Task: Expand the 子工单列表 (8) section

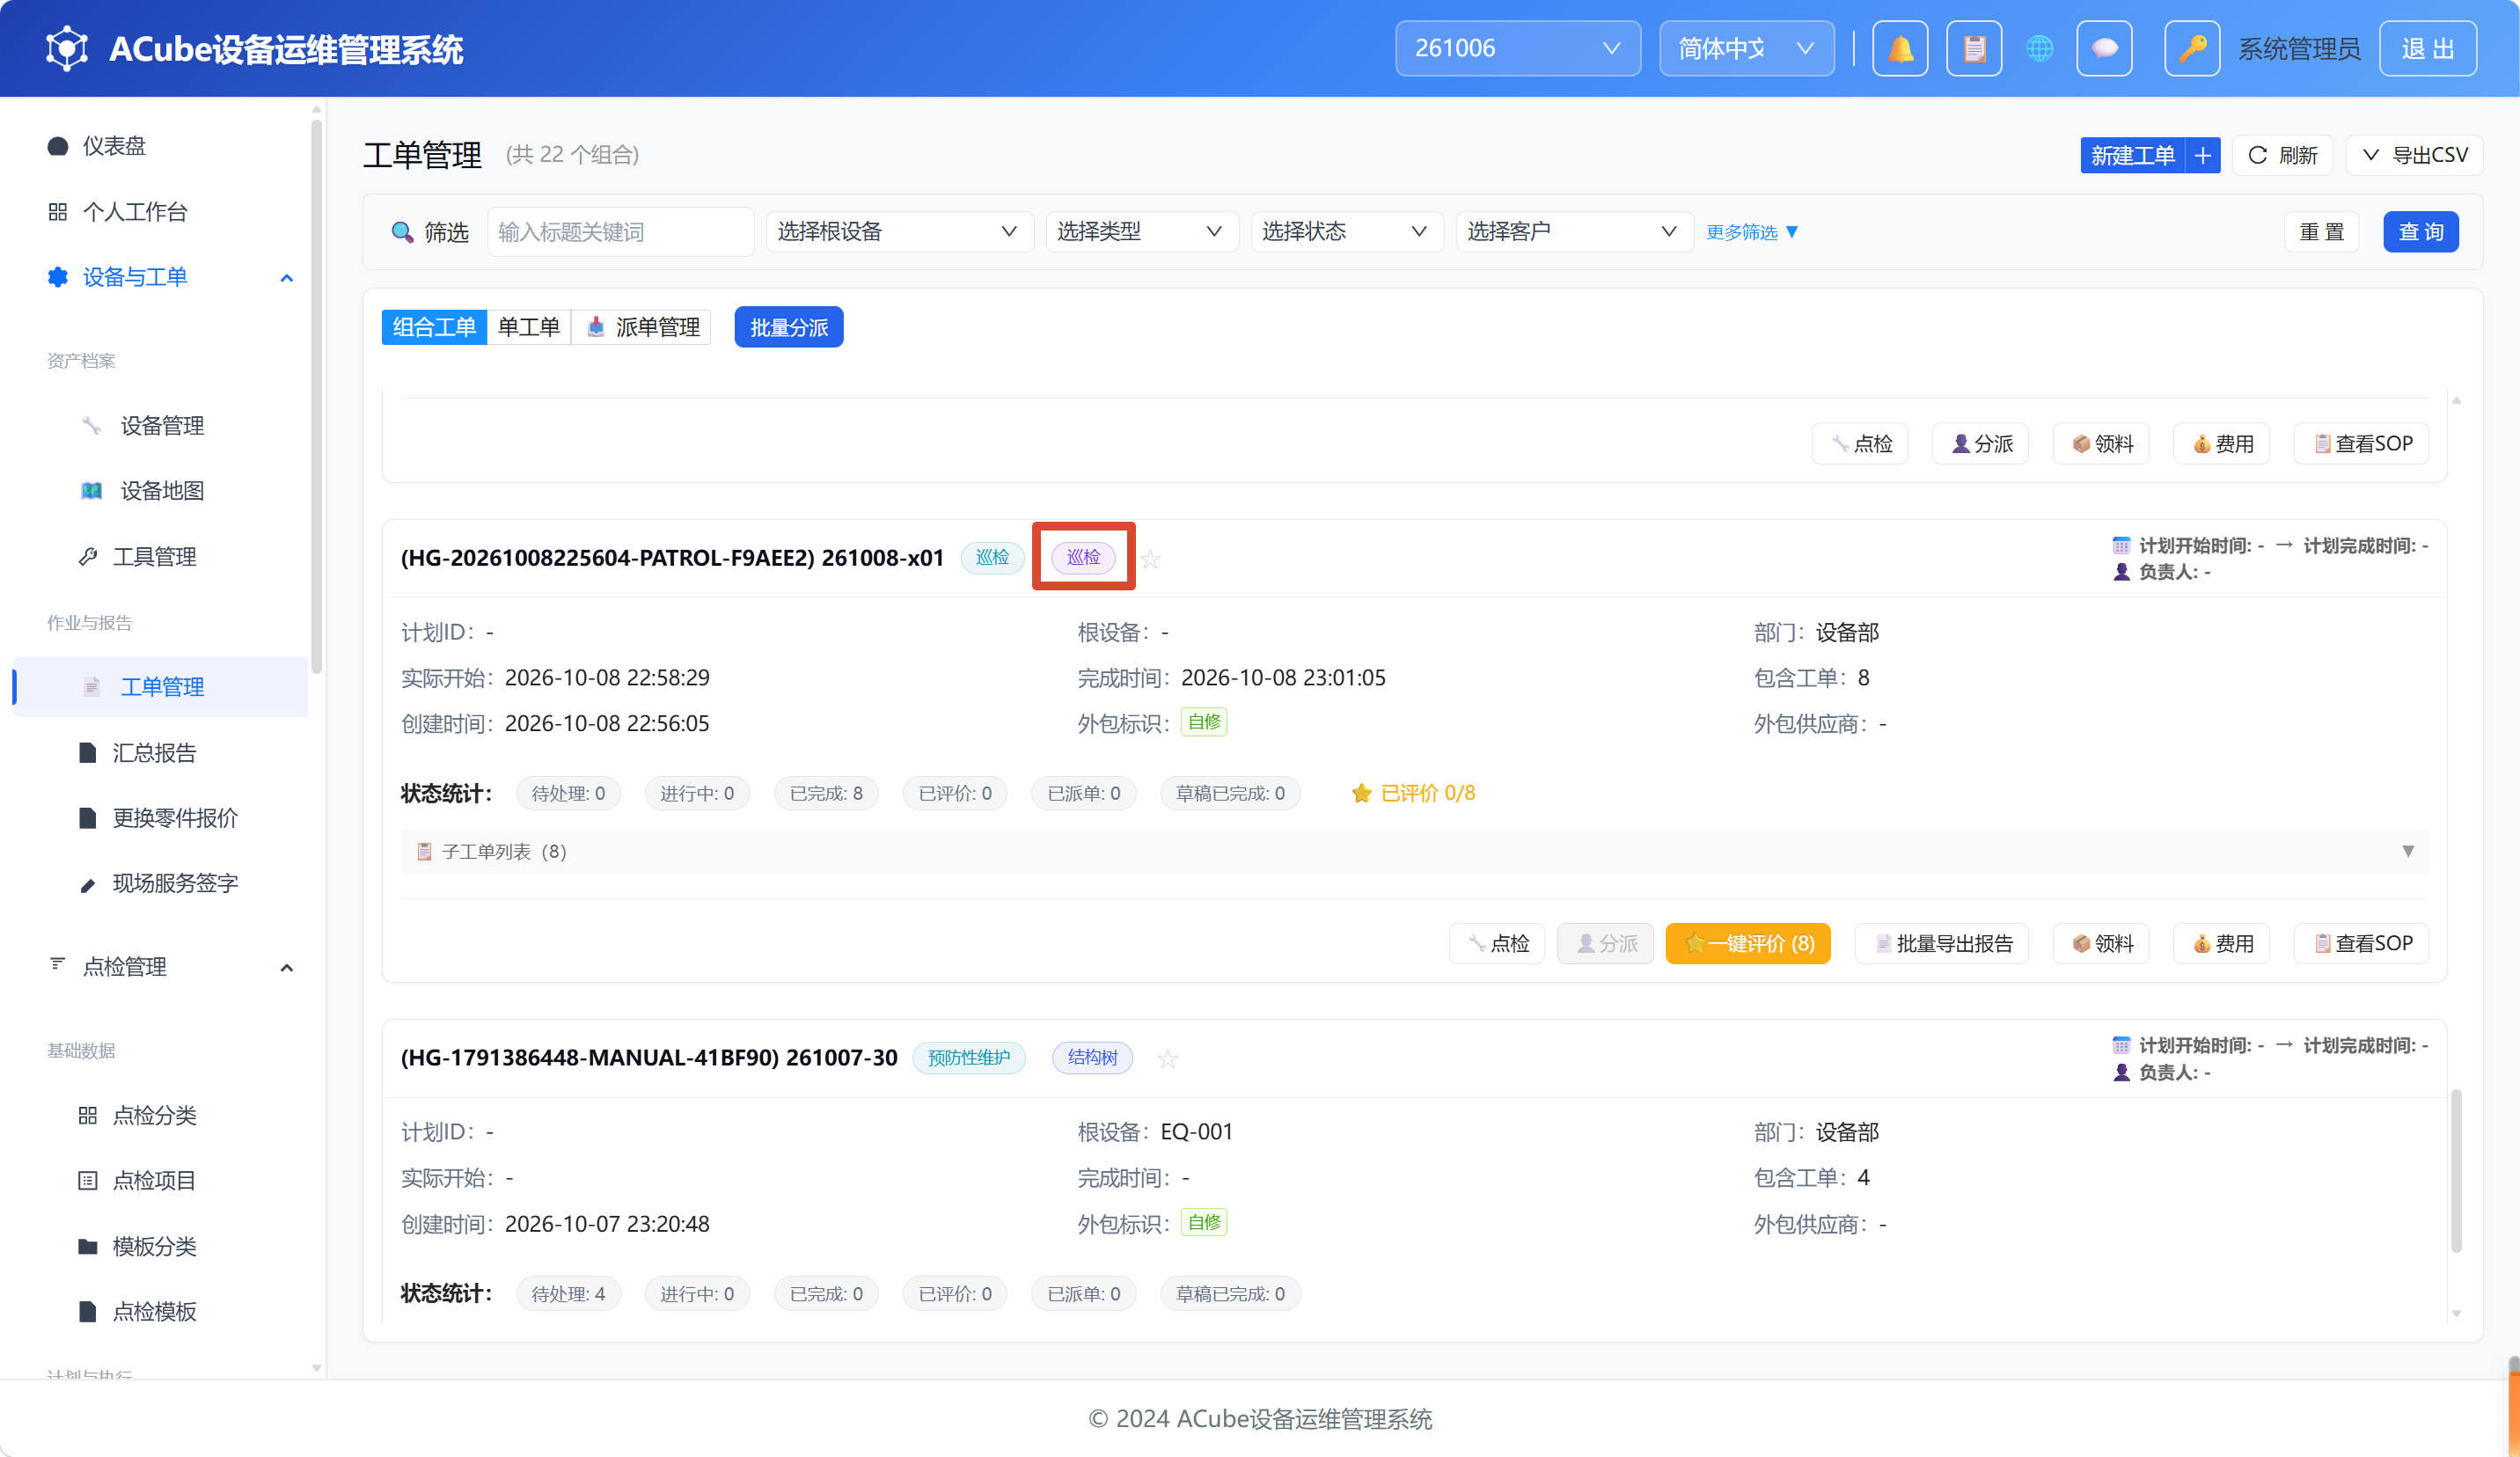Action: (x=1413, y=851)
